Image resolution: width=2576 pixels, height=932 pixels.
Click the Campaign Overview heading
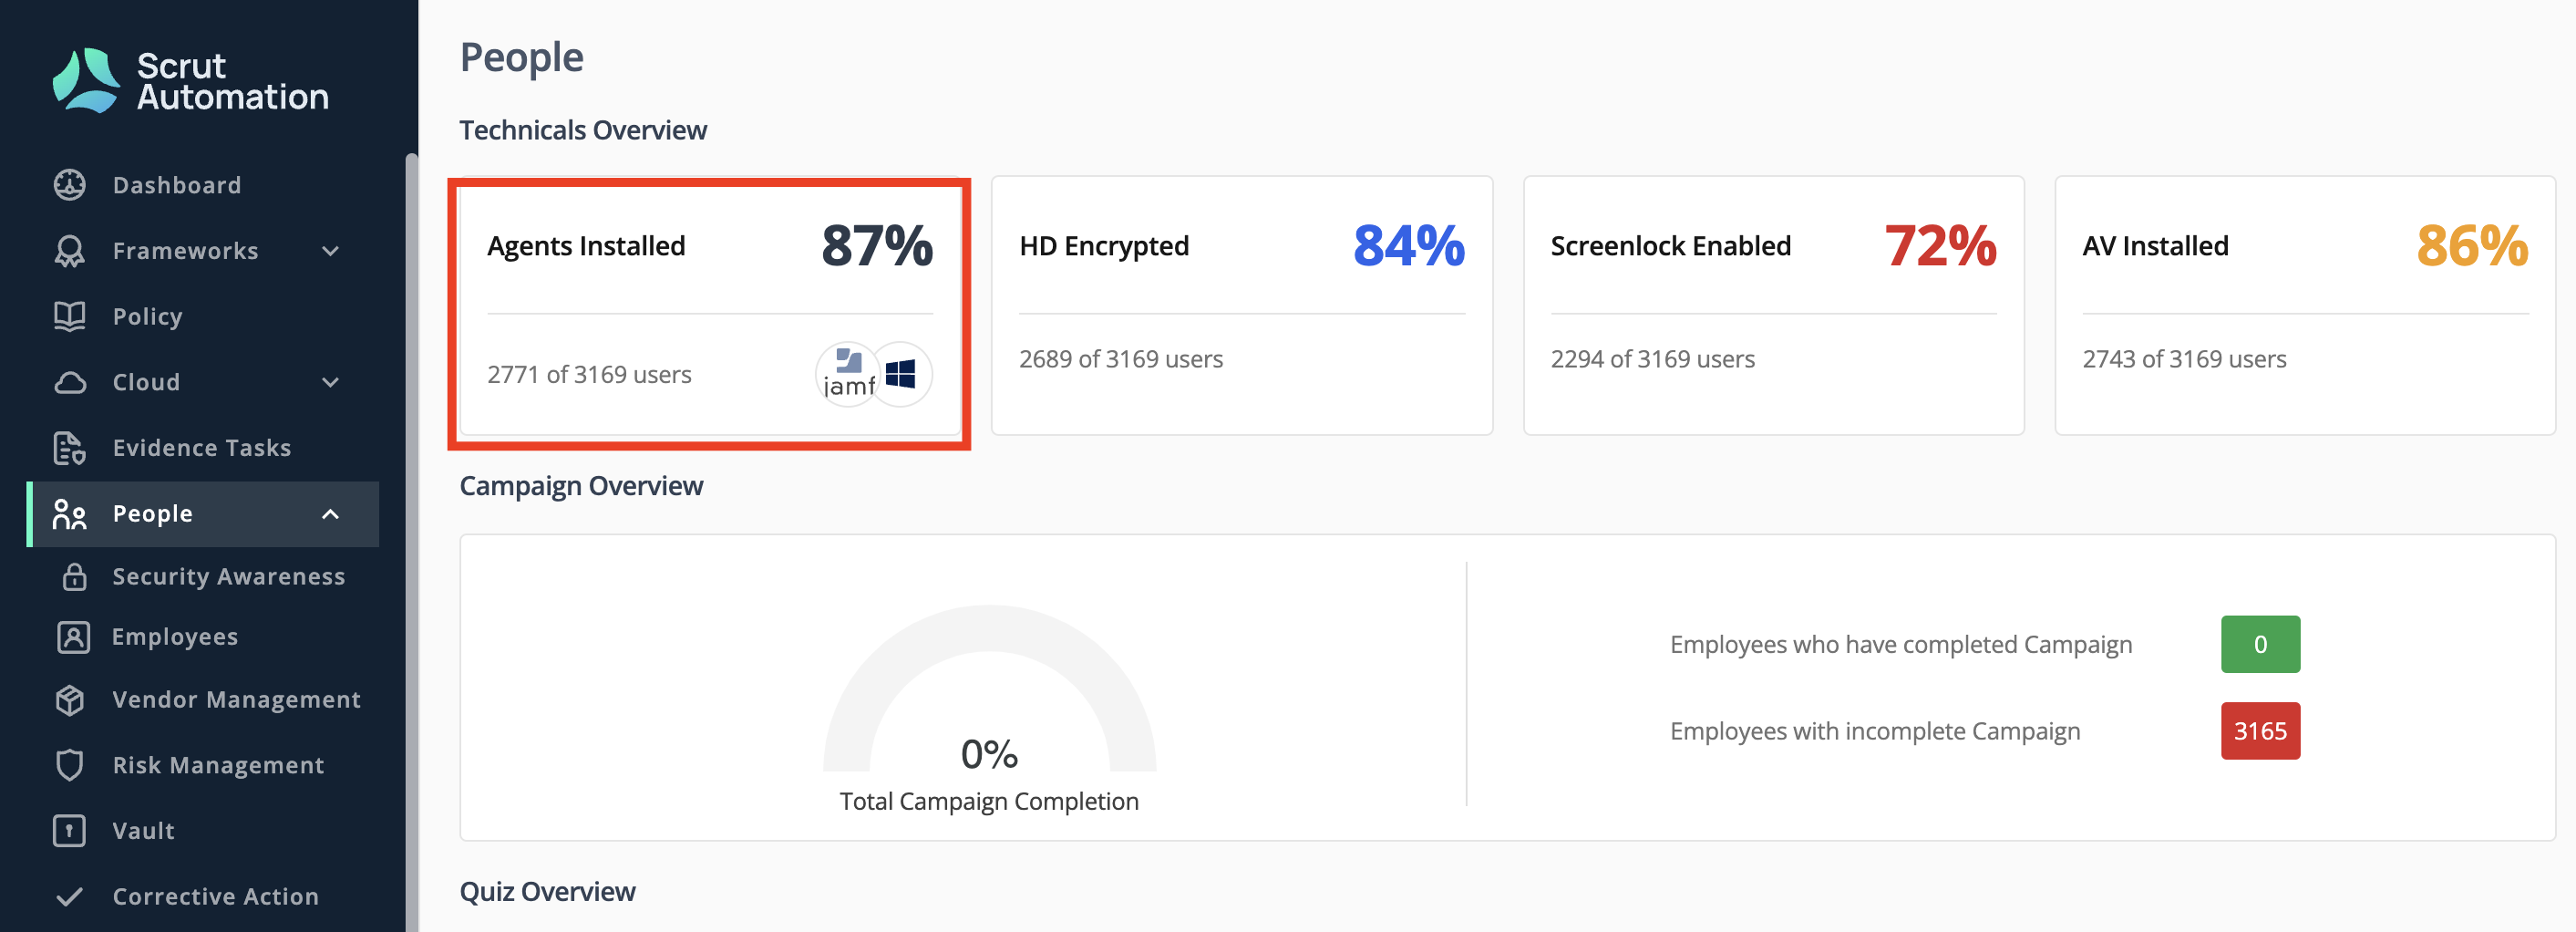coord(581,486)
